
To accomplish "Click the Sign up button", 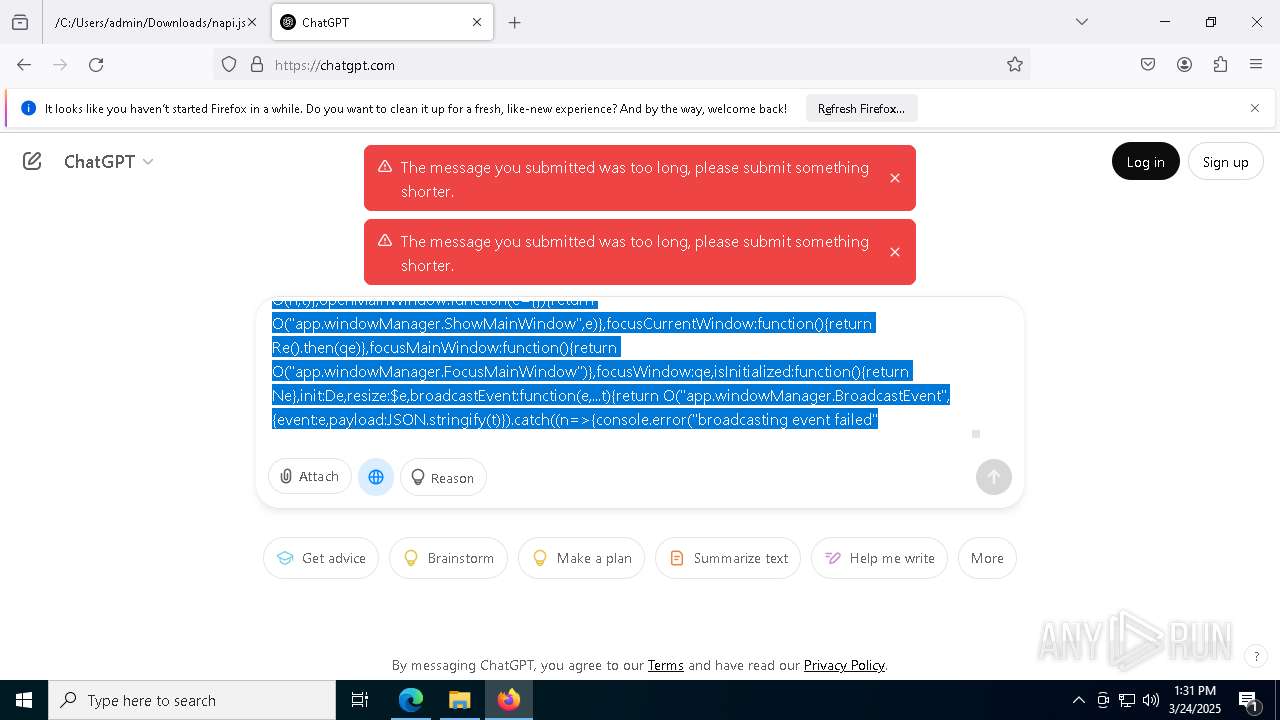I will [x=1225, y=162].
